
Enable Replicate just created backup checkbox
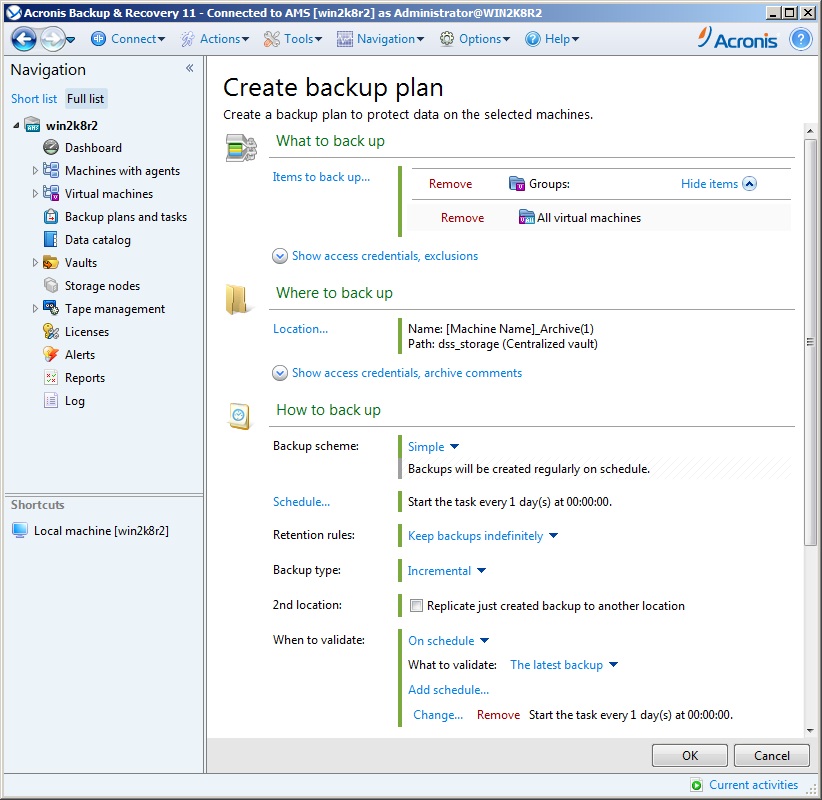click(x=416, y=606)
